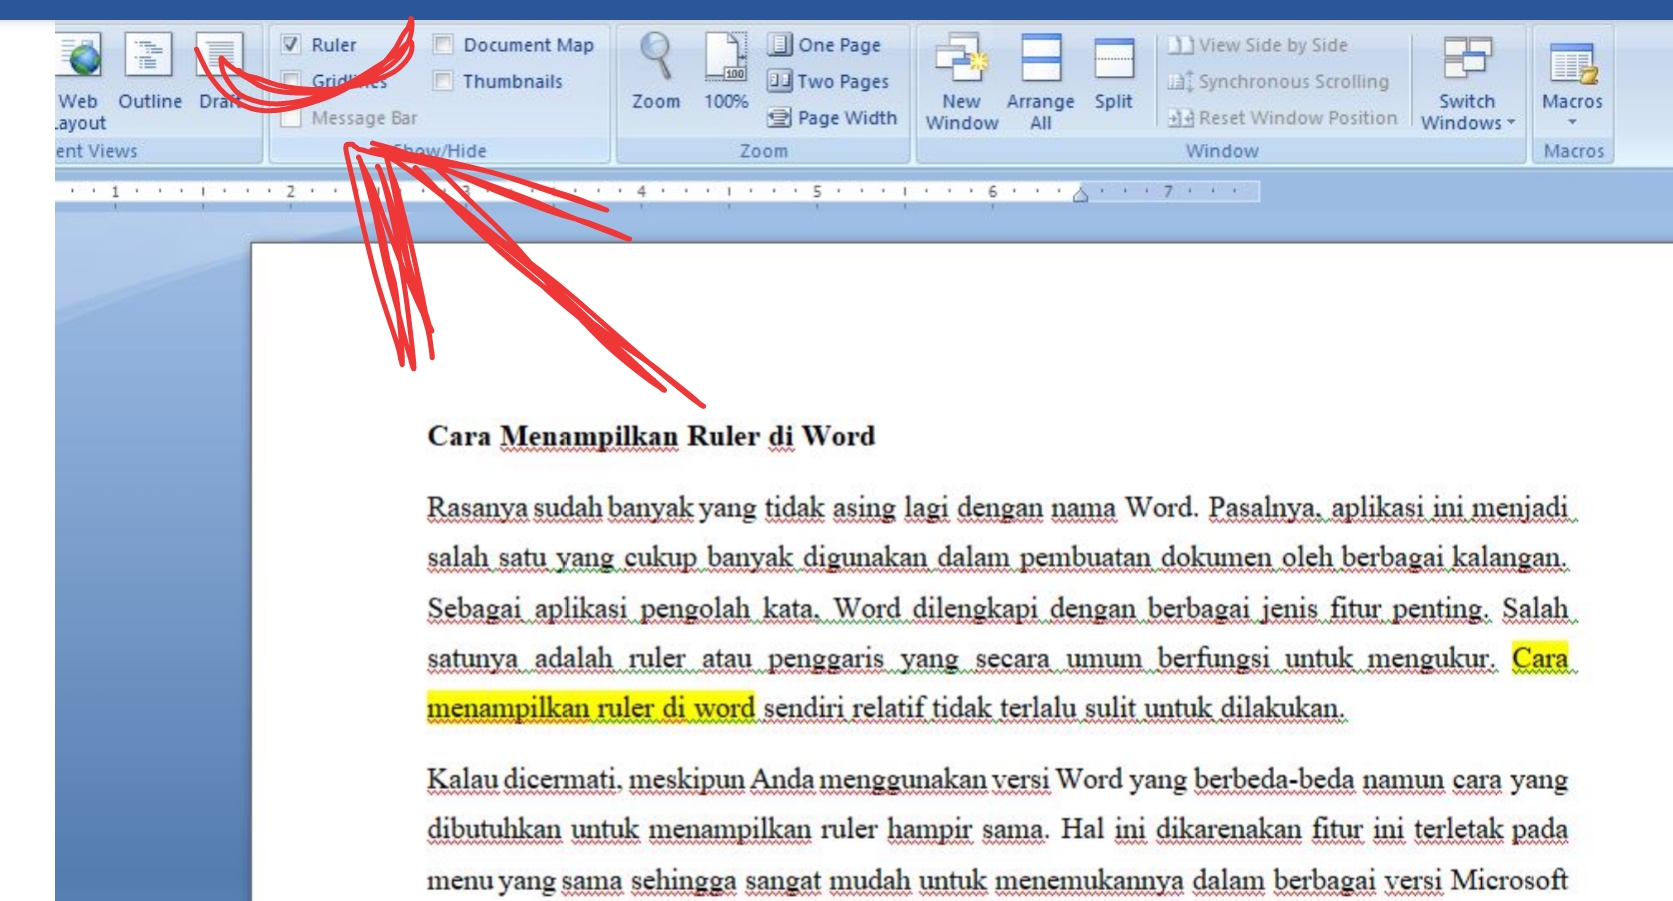Screen dimensions: 1673x901
Task: Enable the Thumbnails checkbox
Action: pyautogui.click(x=443, y=81)
